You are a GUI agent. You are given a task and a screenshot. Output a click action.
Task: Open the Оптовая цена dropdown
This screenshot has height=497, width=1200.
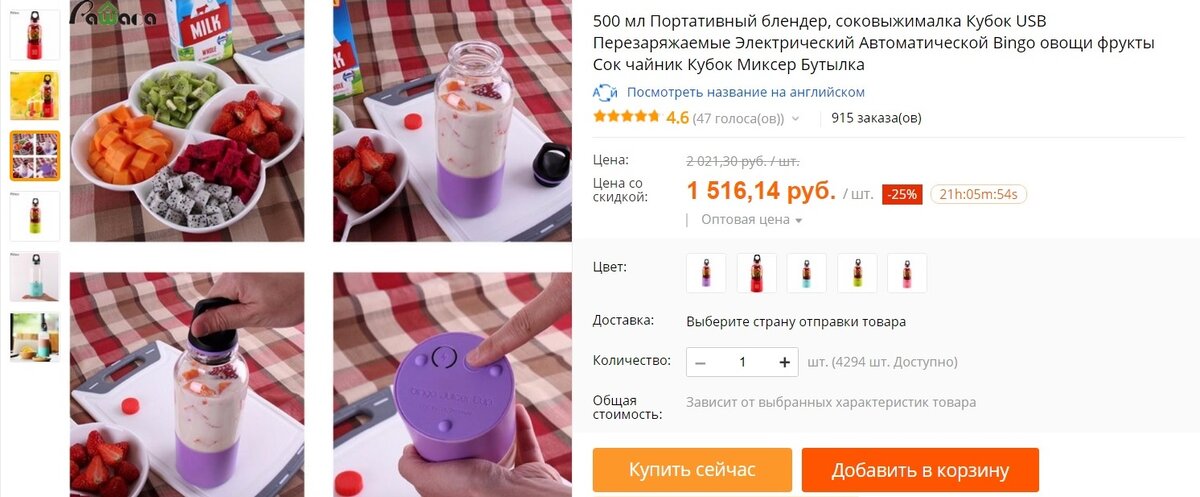[752, 219]
